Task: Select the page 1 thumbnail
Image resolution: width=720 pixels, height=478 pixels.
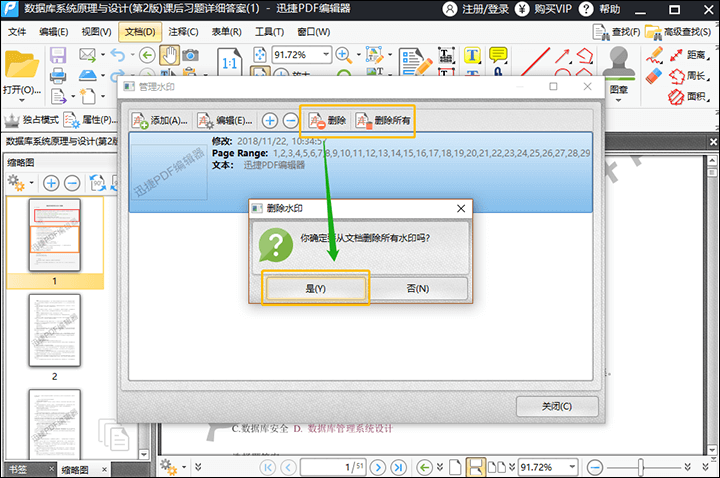Action: 55,236
